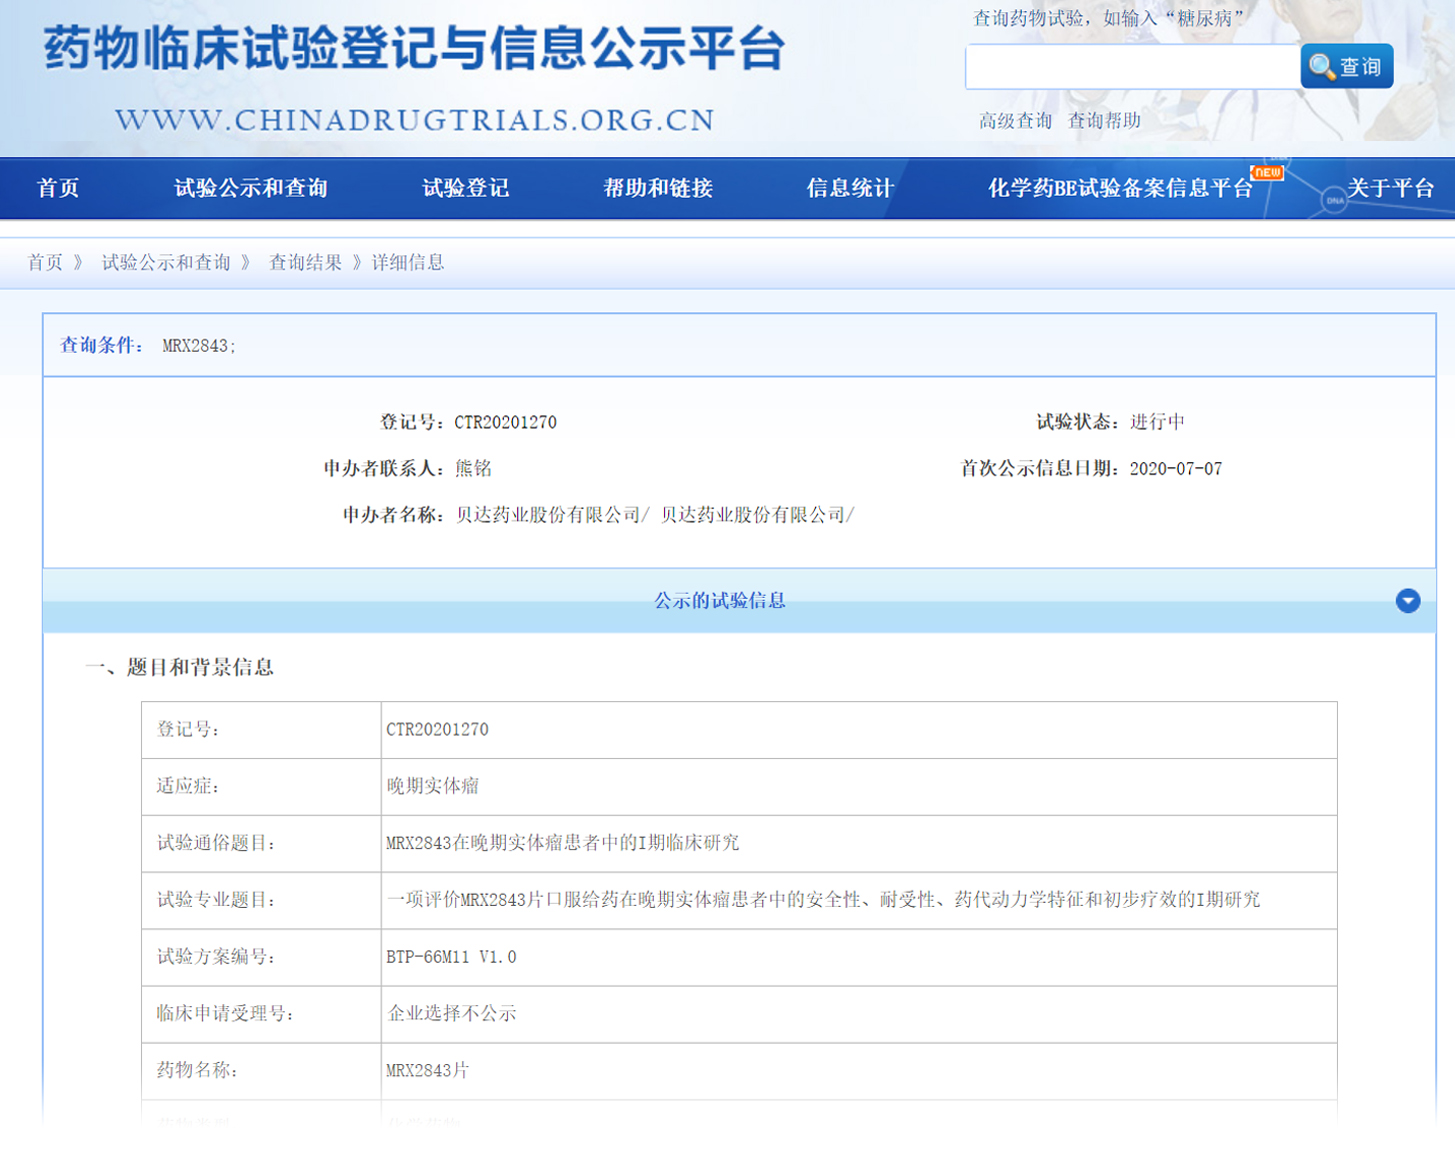Open 查询帮助 search help link
This screenshot has height=1172, width=1455.
click(x=1104, y=121)
